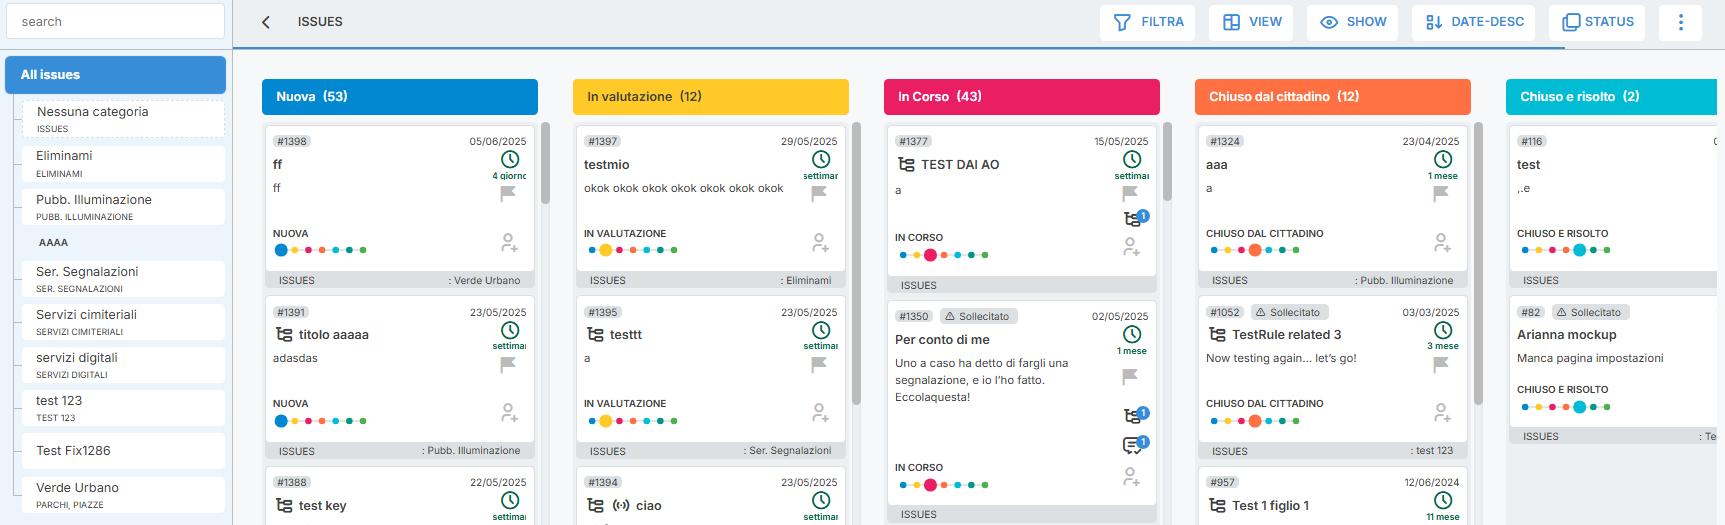Toggle the SHOW visibility options
1725x525 pixels.
[x=1353, y=22]
